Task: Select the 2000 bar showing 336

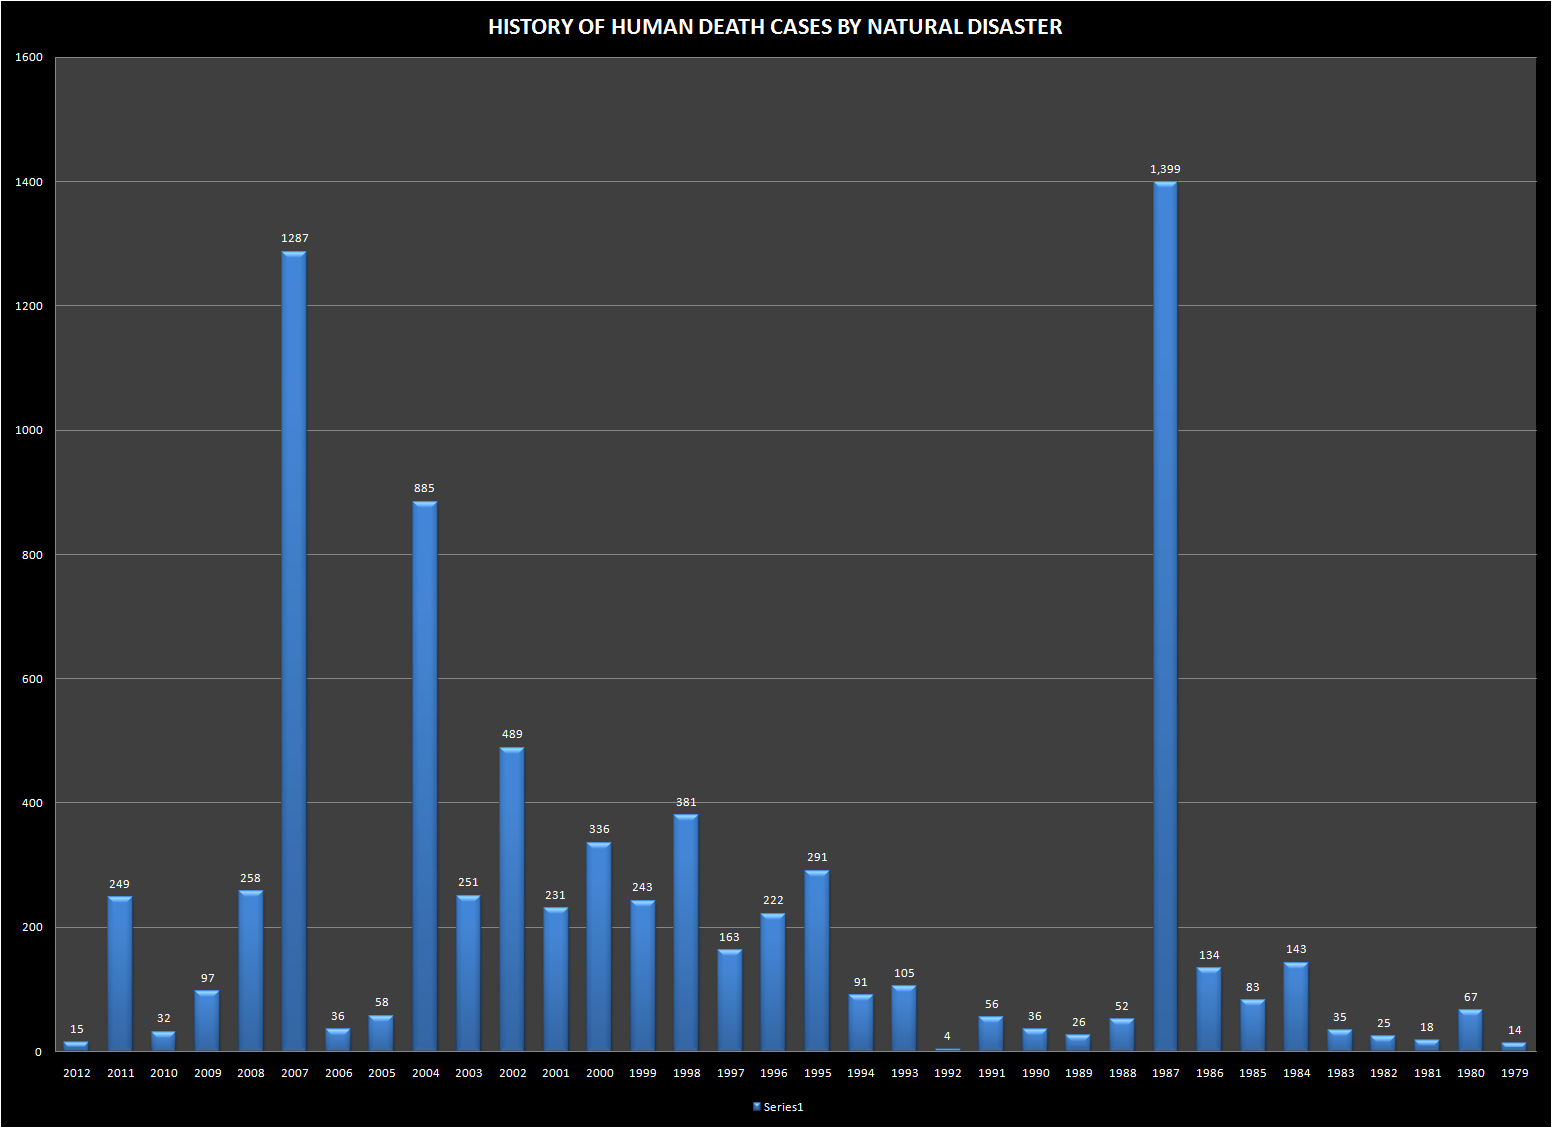Action: (599, 946)
